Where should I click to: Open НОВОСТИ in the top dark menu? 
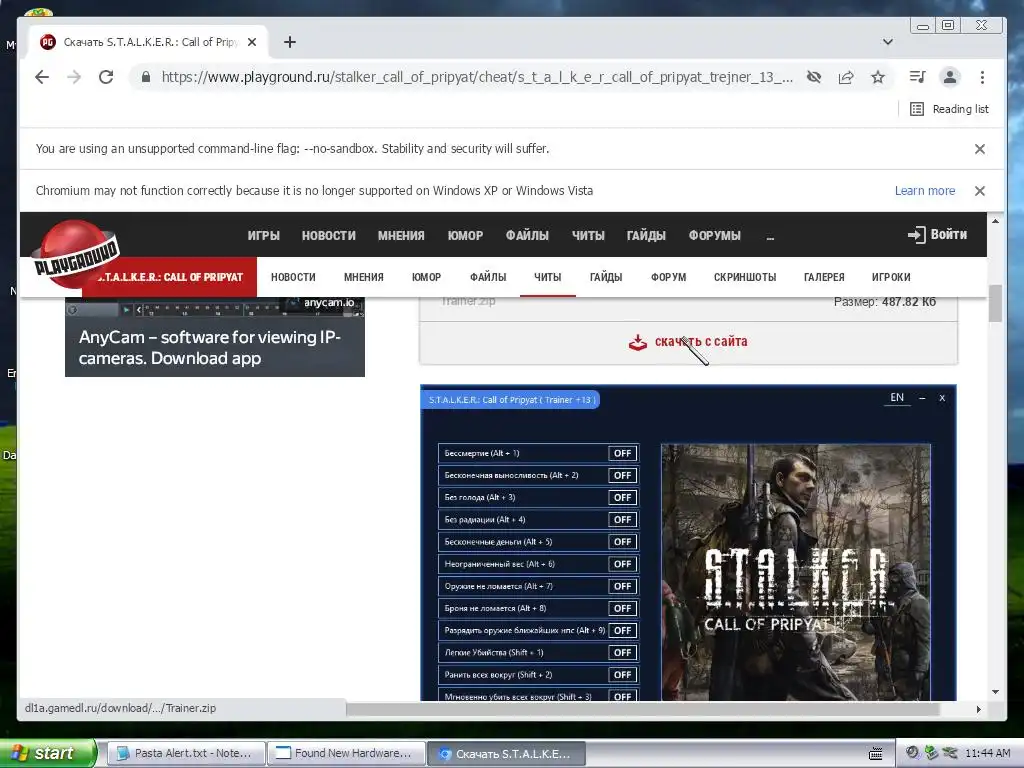click(328, 235)
